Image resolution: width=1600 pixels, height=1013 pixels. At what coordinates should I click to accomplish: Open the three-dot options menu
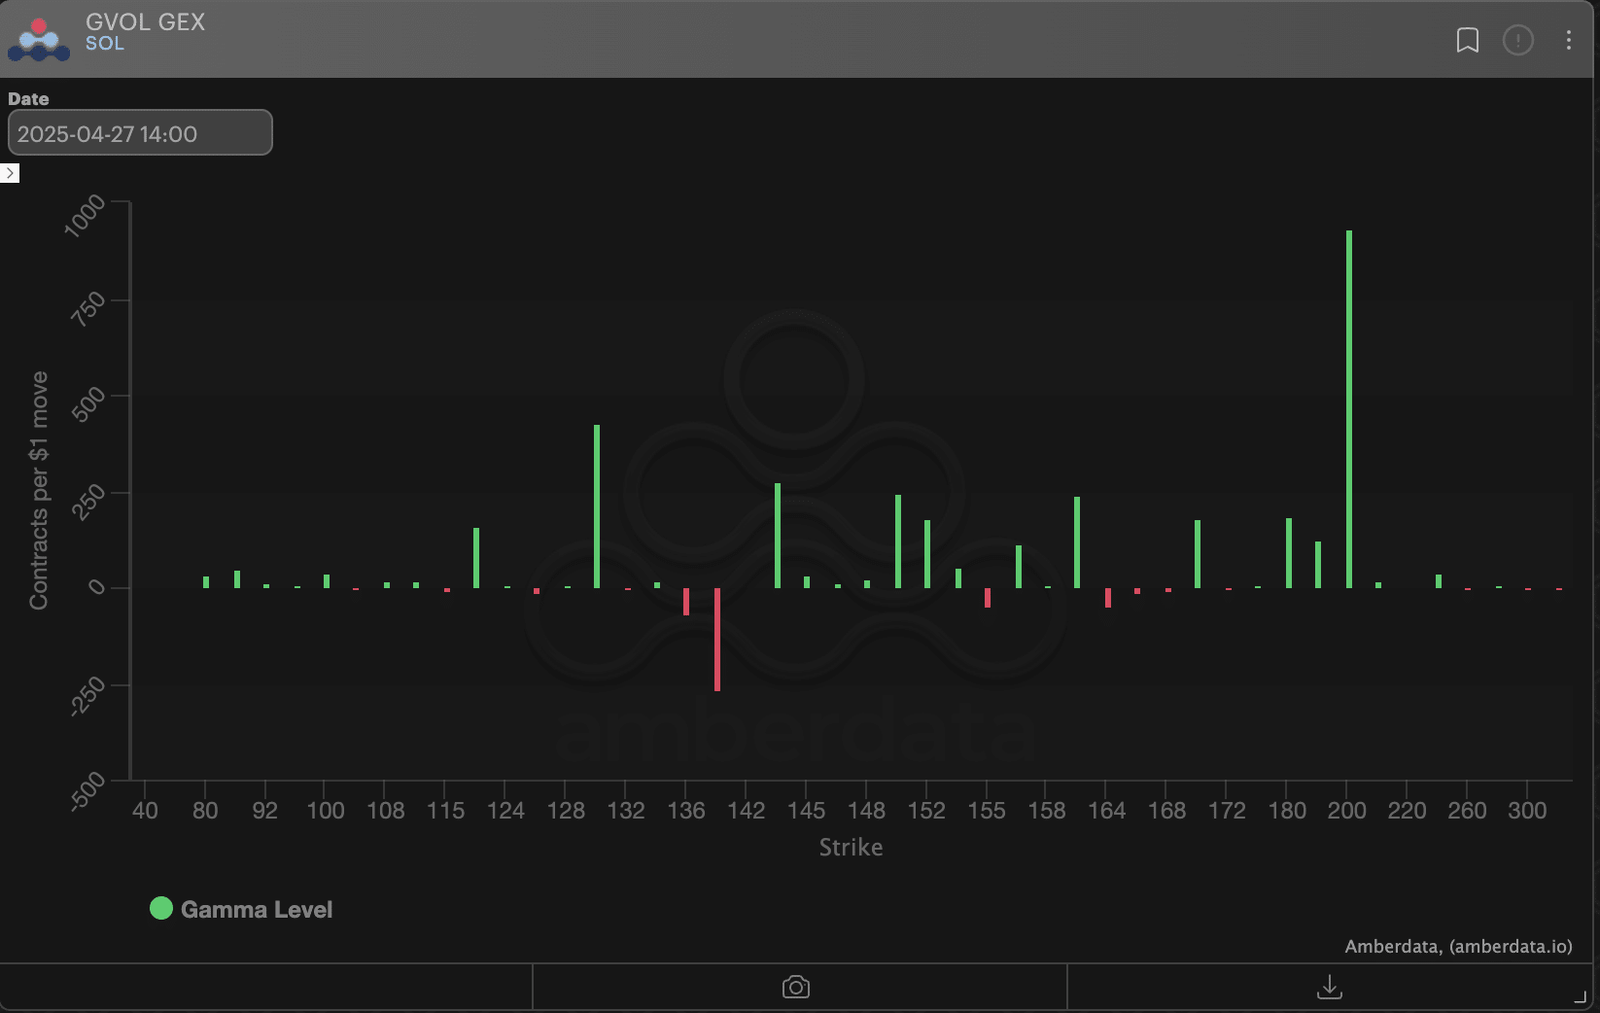tap(1568, 40)
